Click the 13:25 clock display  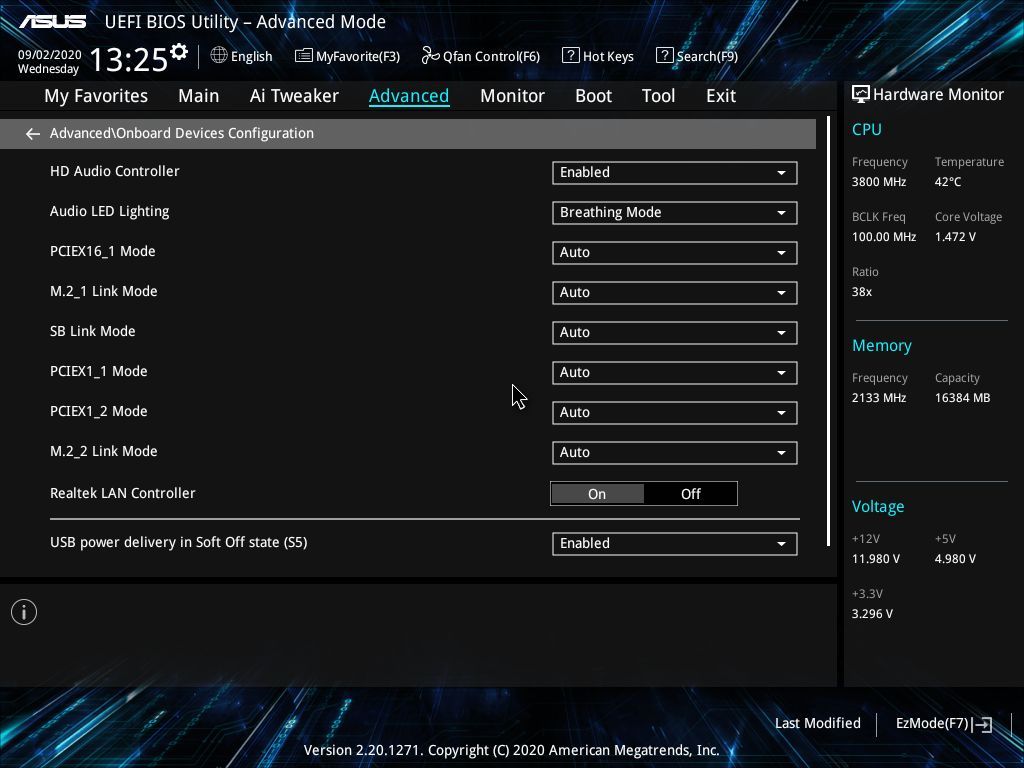(129, 60)
